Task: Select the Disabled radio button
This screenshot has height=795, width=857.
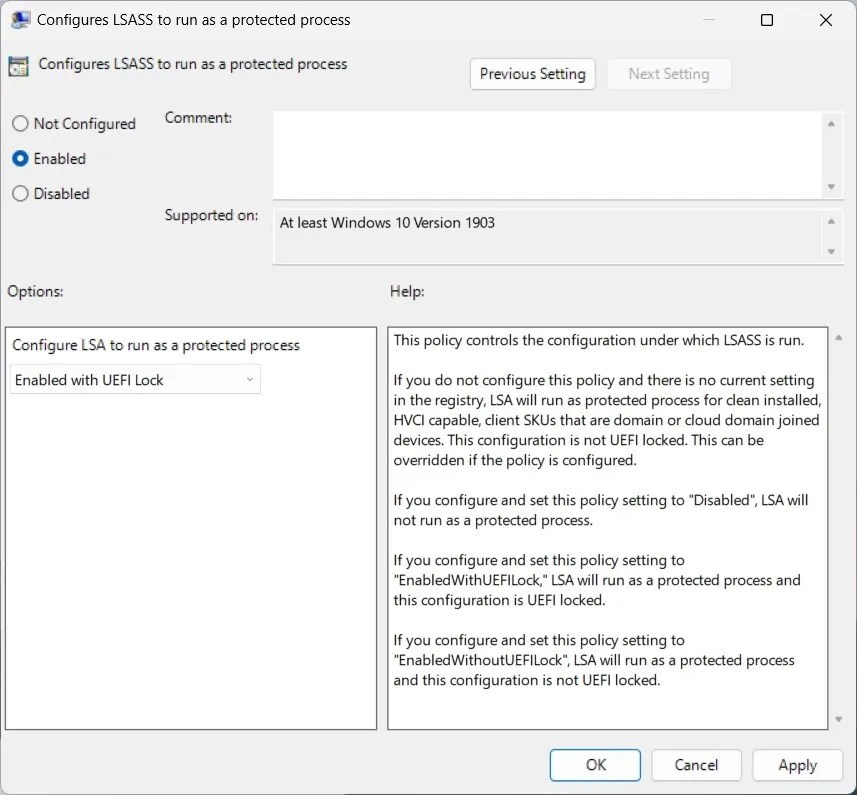Action: [x=18, y=193]
